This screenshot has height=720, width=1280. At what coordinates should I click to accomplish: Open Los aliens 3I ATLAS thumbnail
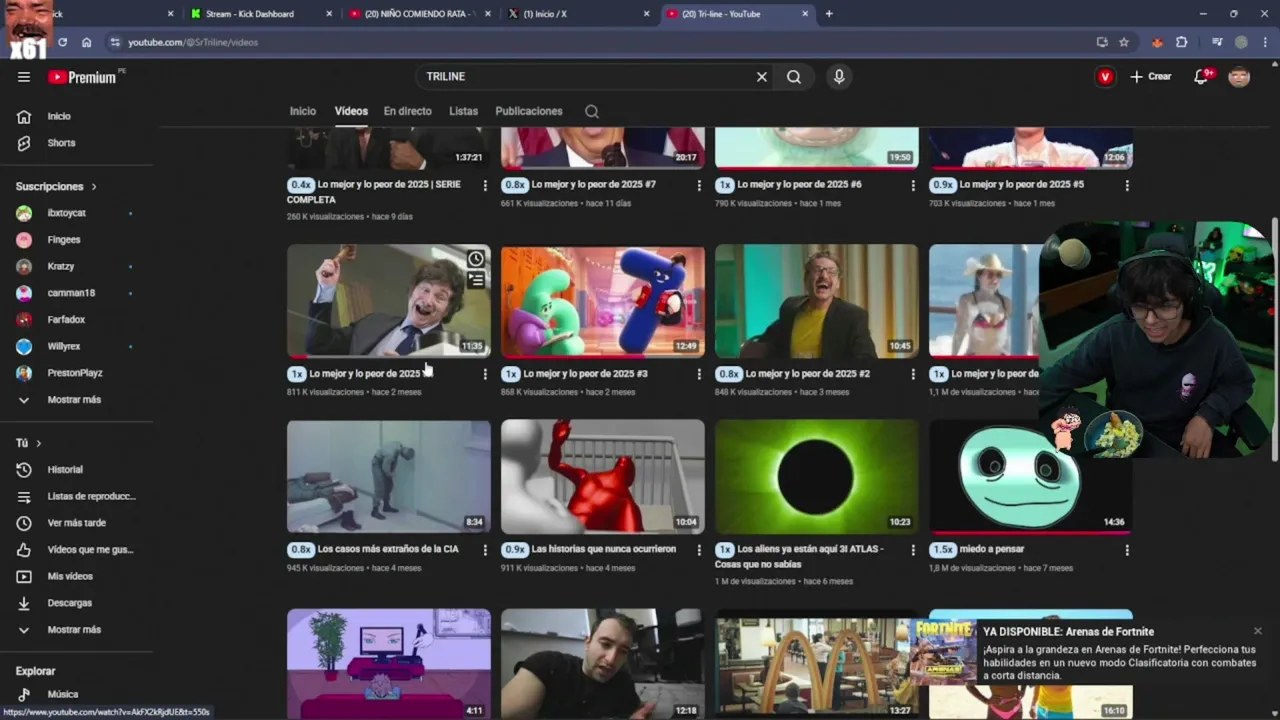click(817, 477)
